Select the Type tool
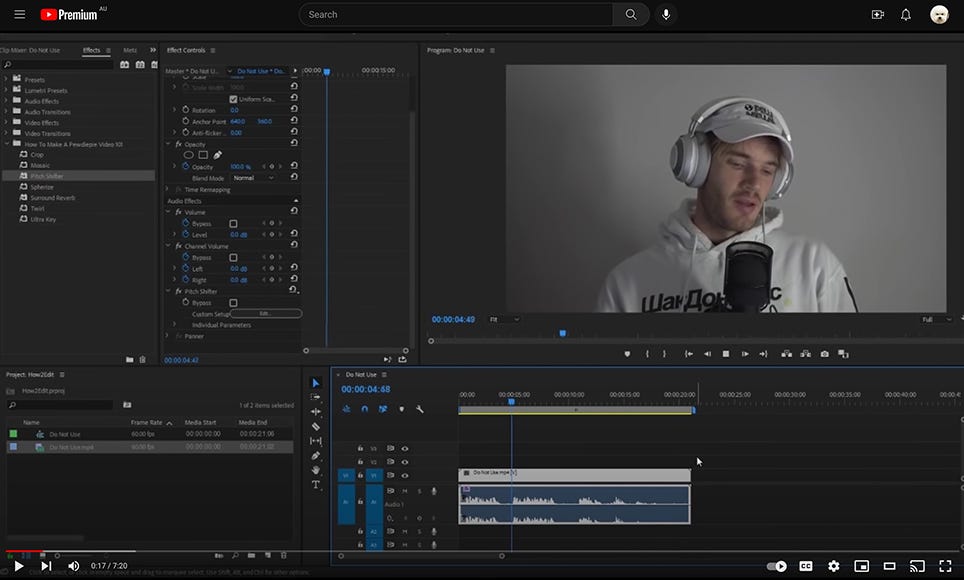The width and height of the screenshot is (964, 580). (x=316, y=484)
